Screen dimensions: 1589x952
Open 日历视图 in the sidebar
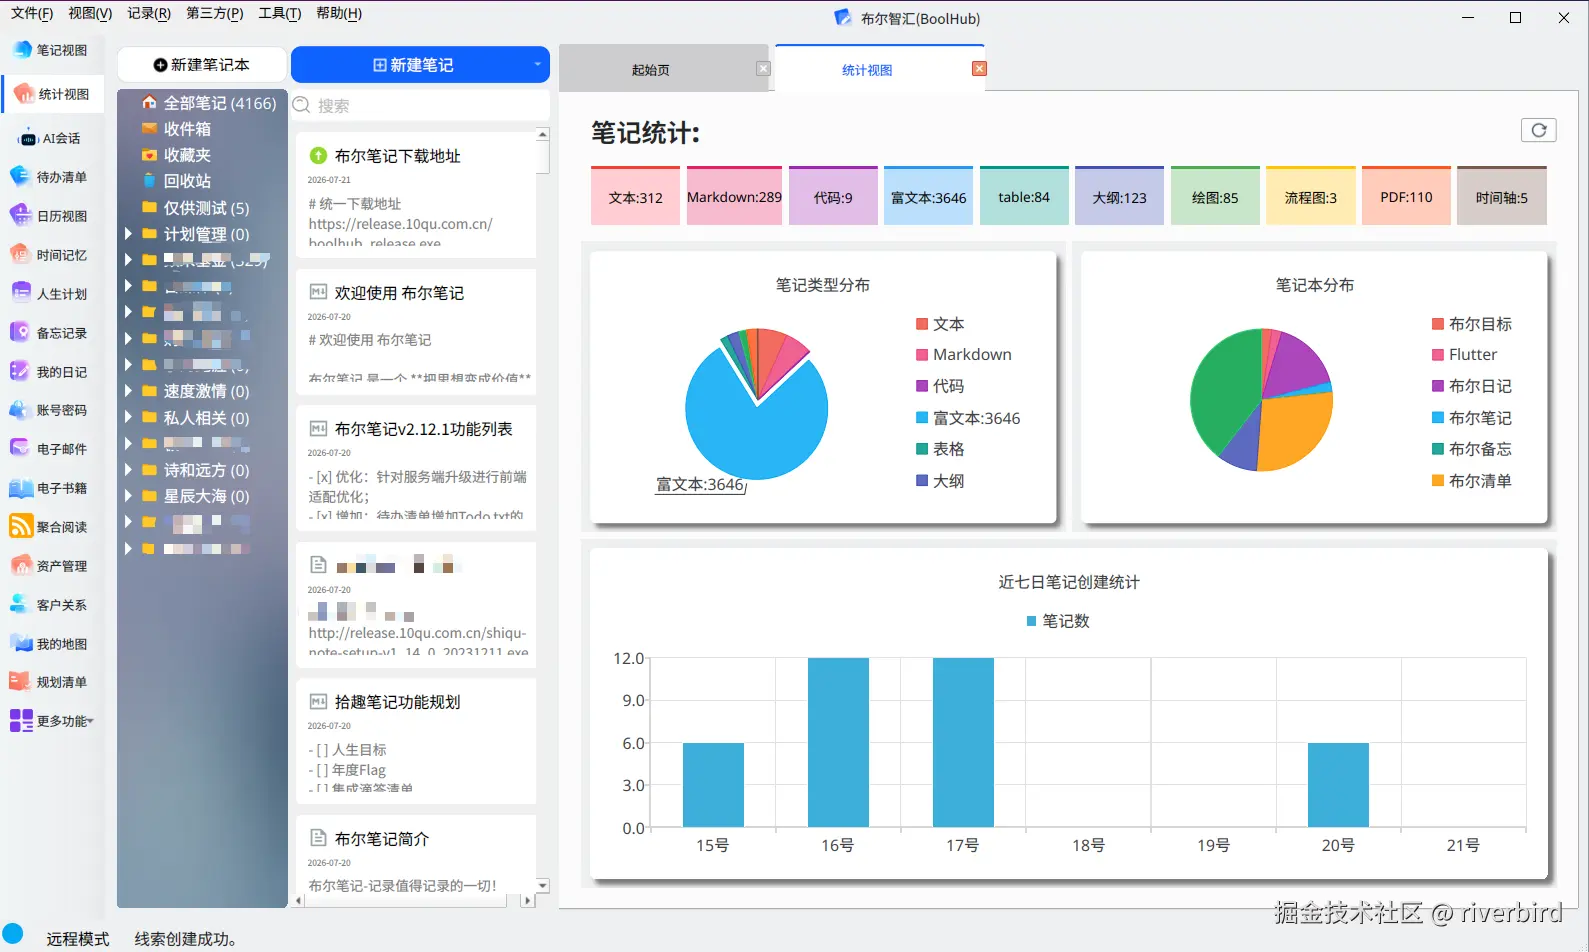pos(50,216)
